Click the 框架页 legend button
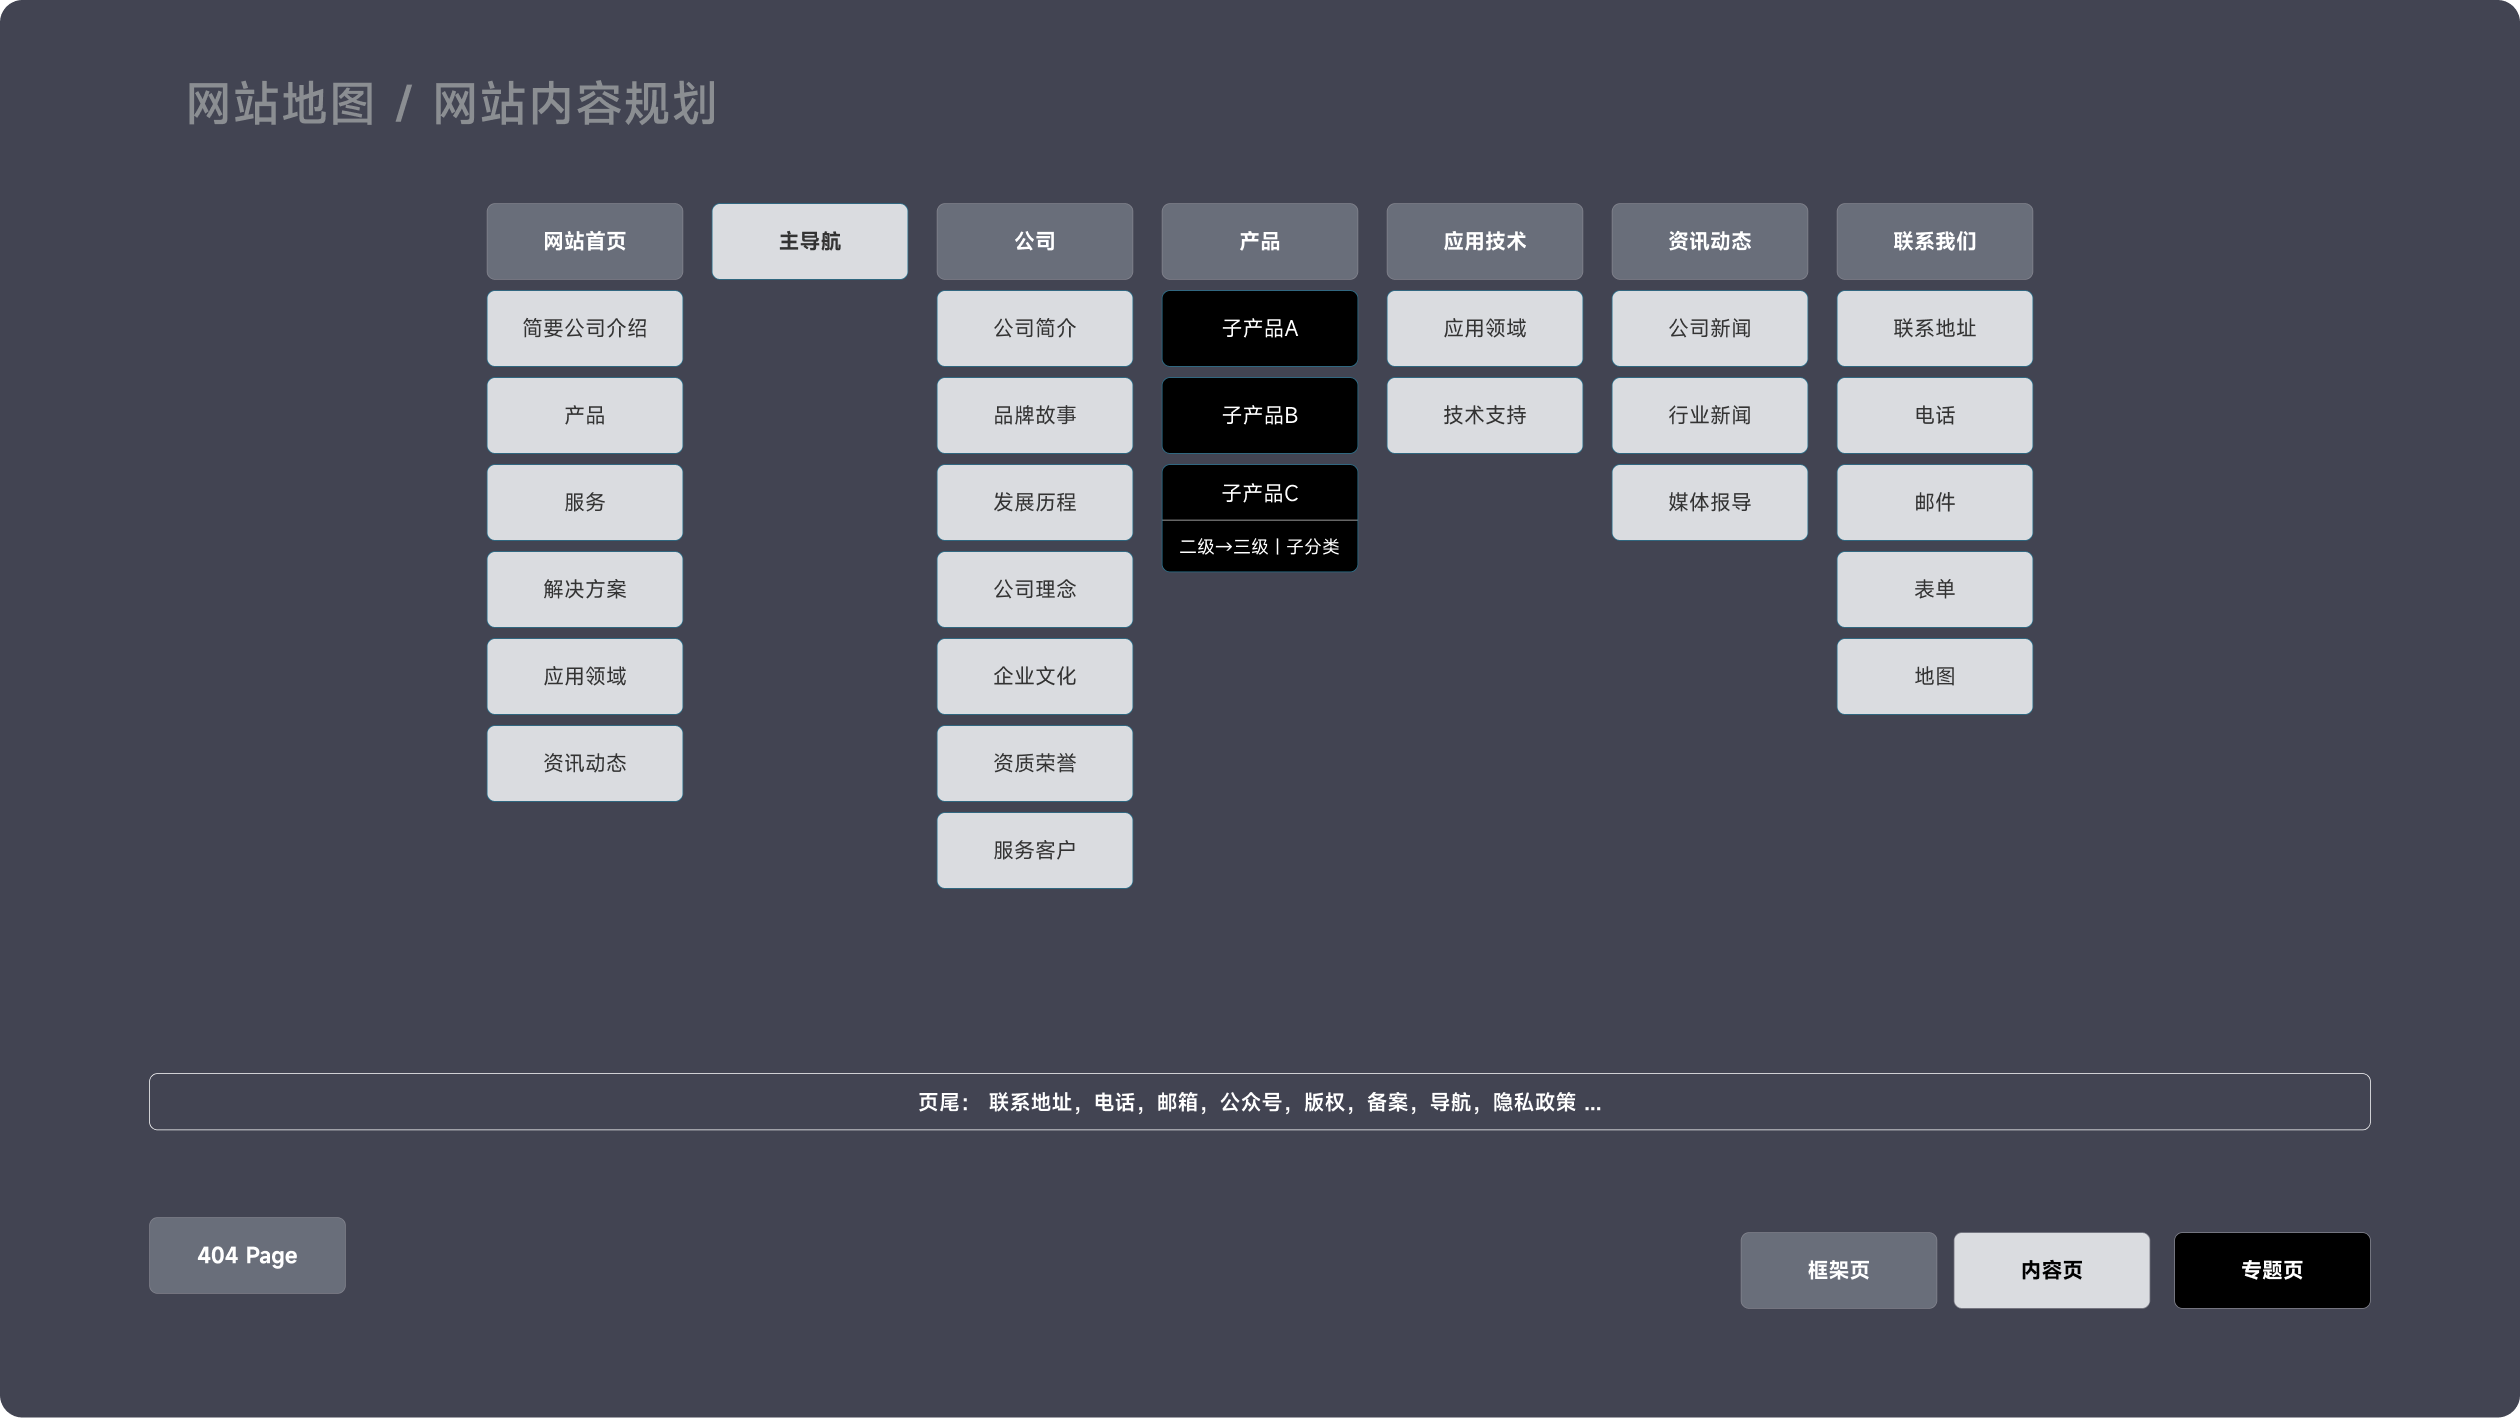 coord(1838,1270)
